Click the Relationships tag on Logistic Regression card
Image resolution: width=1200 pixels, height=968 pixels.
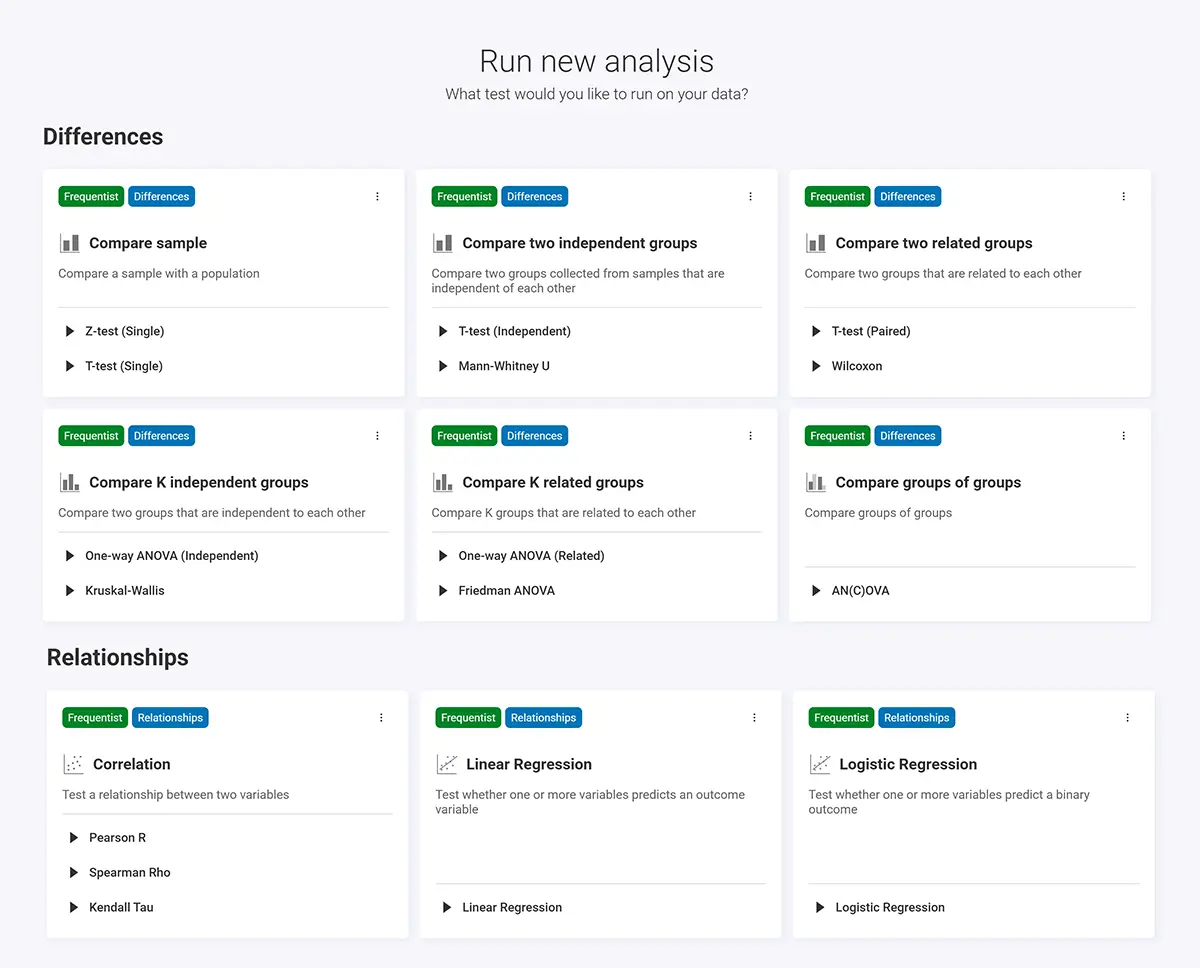coord(916,718)
